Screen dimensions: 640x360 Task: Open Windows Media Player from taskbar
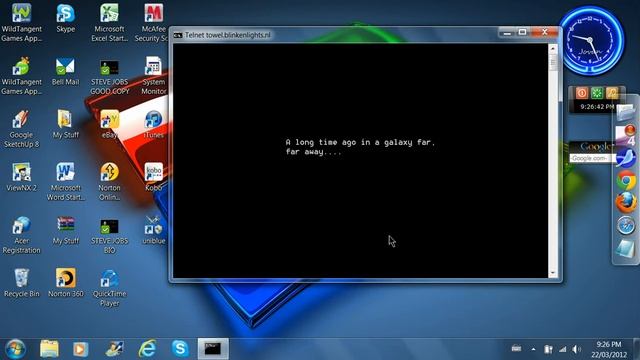80,349
